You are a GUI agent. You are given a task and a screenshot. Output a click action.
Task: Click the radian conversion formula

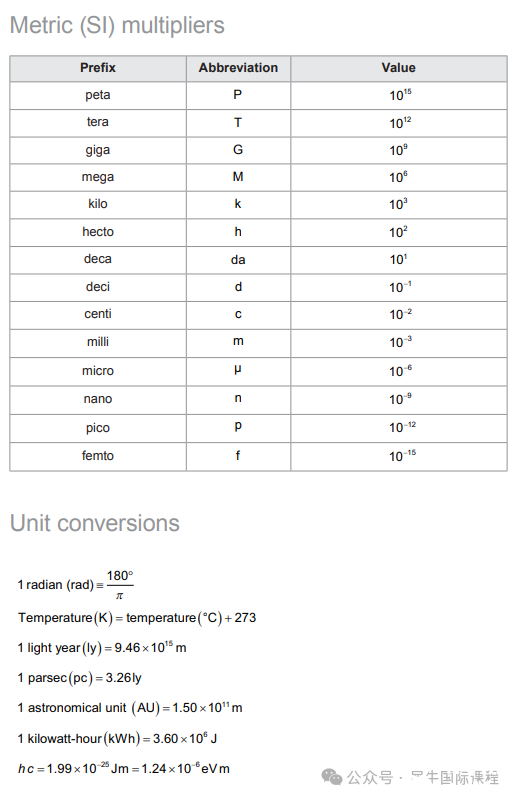click(x=75, y=584)
